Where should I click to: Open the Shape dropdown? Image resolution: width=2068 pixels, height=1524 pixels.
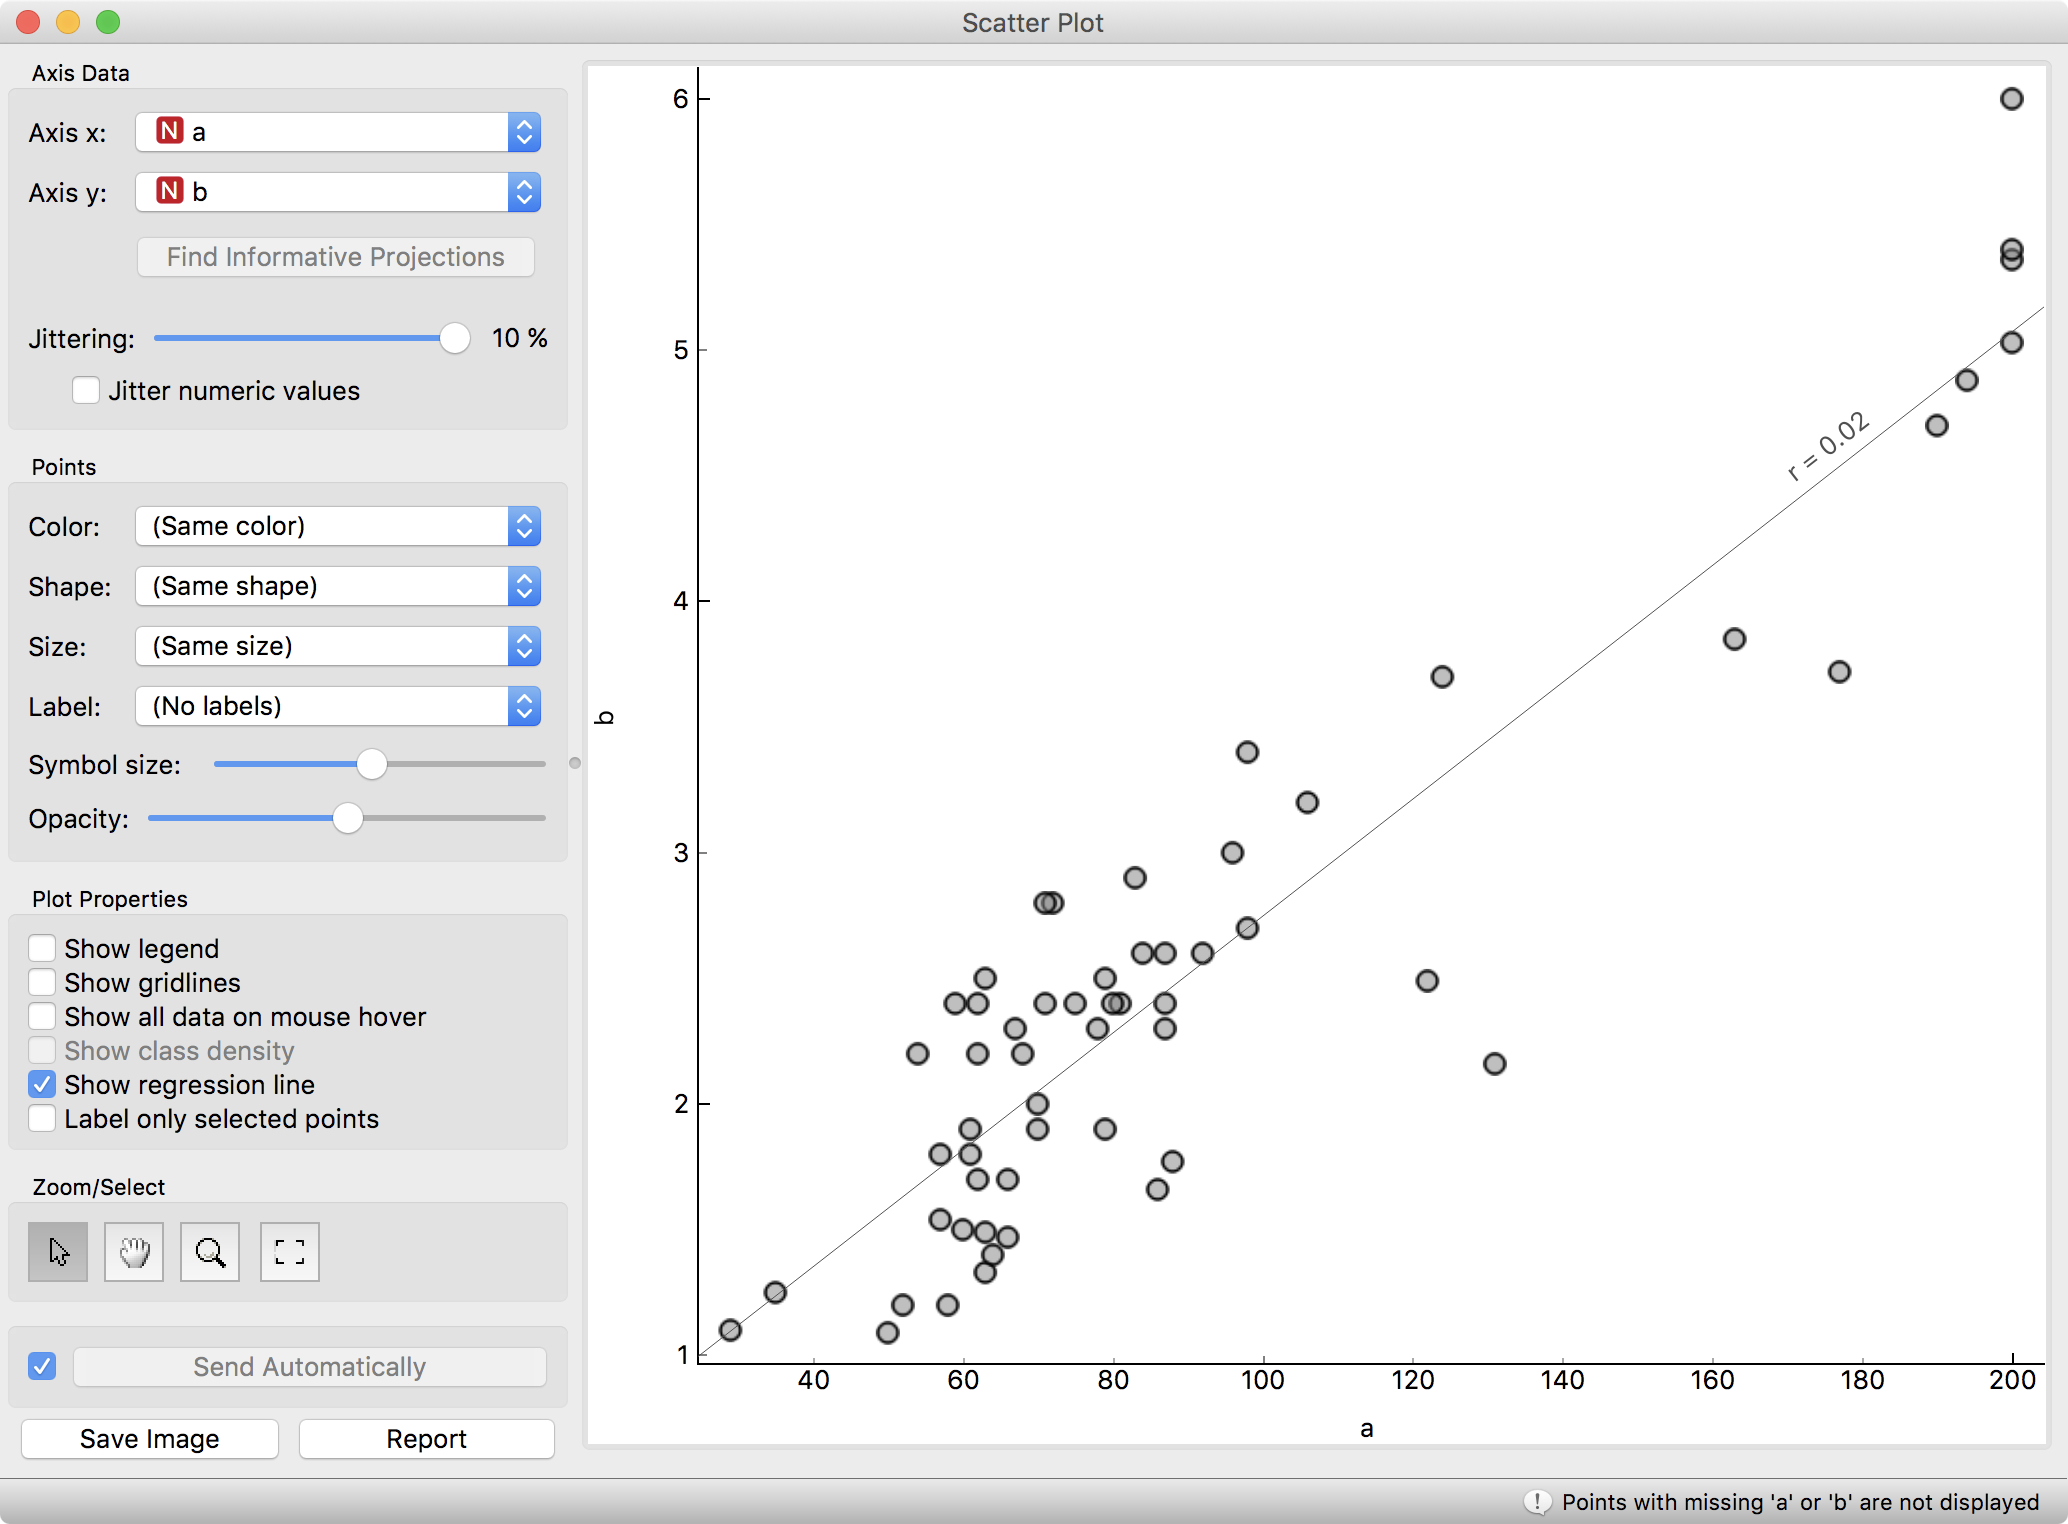click(x=523, y=586)
